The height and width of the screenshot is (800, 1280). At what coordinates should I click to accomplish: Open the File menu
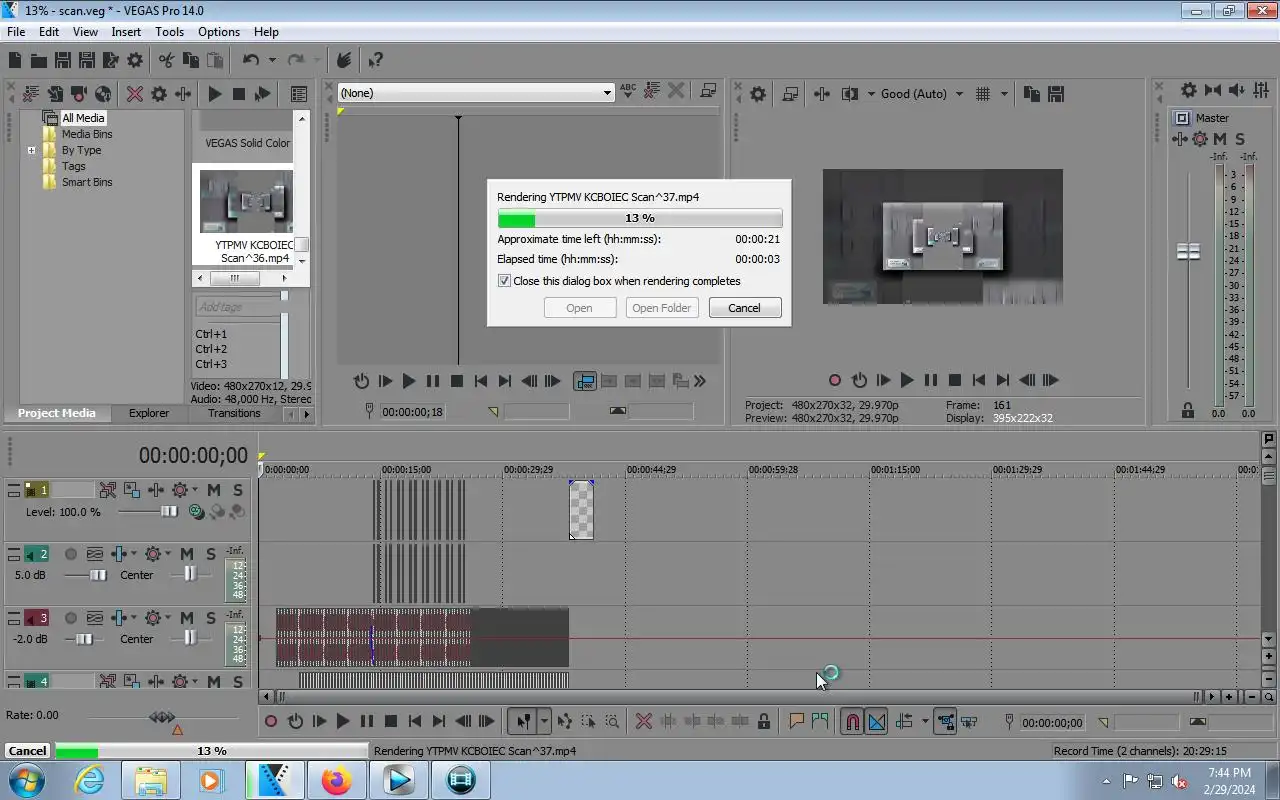[16, 32]
